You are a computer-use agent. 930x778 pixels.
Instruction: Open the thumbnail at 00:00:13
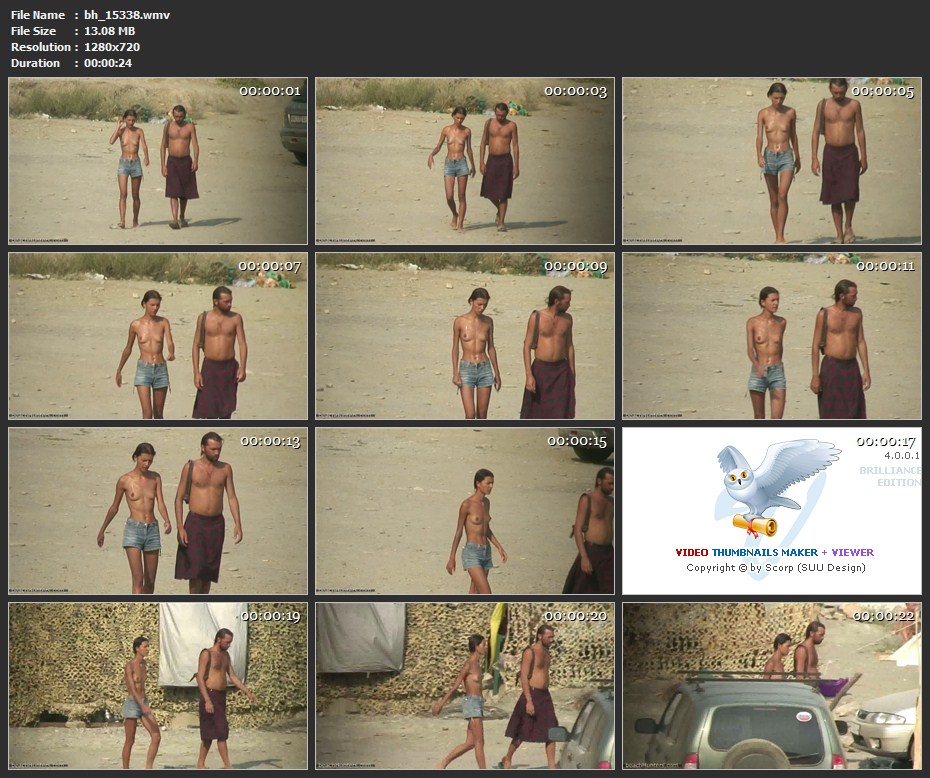(158, 511)
